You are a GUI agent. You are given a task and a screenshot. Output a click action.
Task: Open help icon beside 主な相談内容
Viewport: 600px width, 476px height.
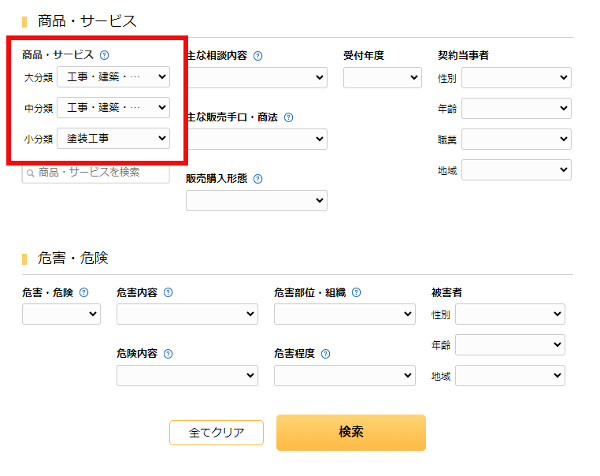[x=258, y=56]
